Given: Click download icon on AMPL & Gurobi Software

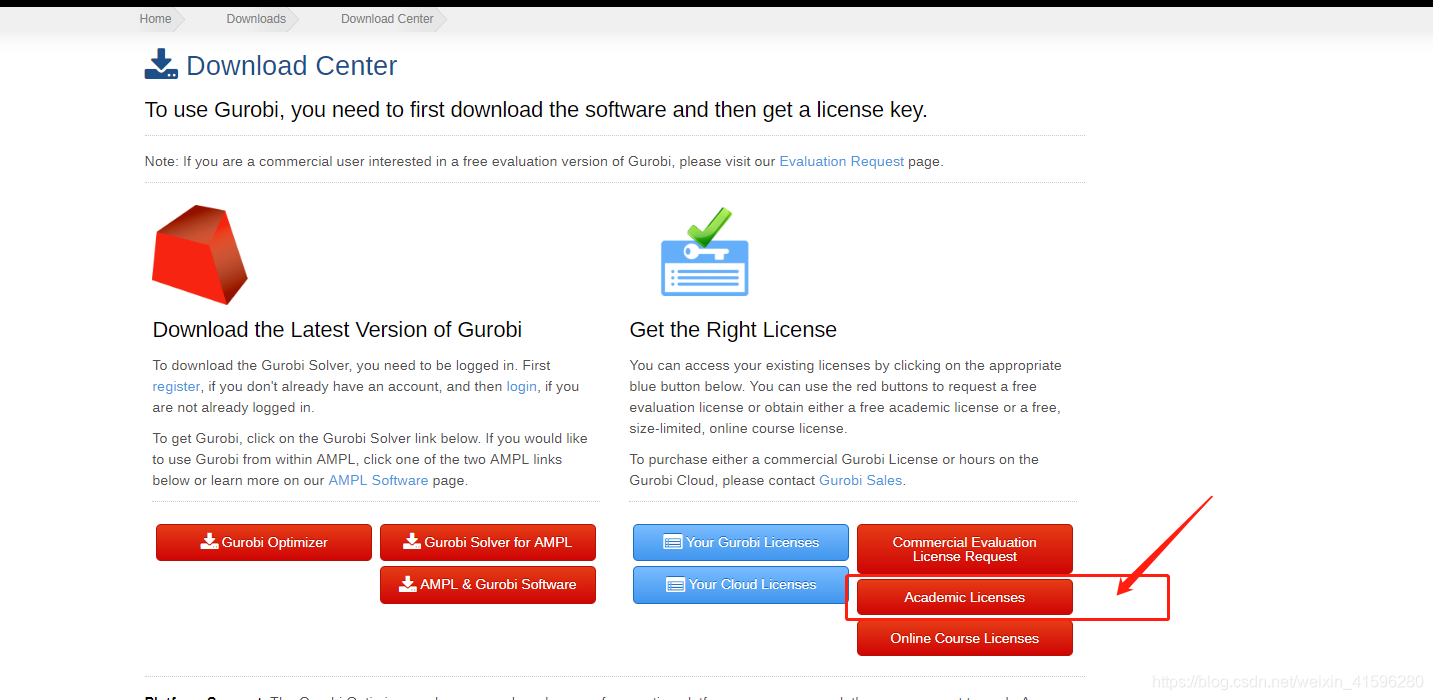Looking at the screenshot, I should pos(408,583).
